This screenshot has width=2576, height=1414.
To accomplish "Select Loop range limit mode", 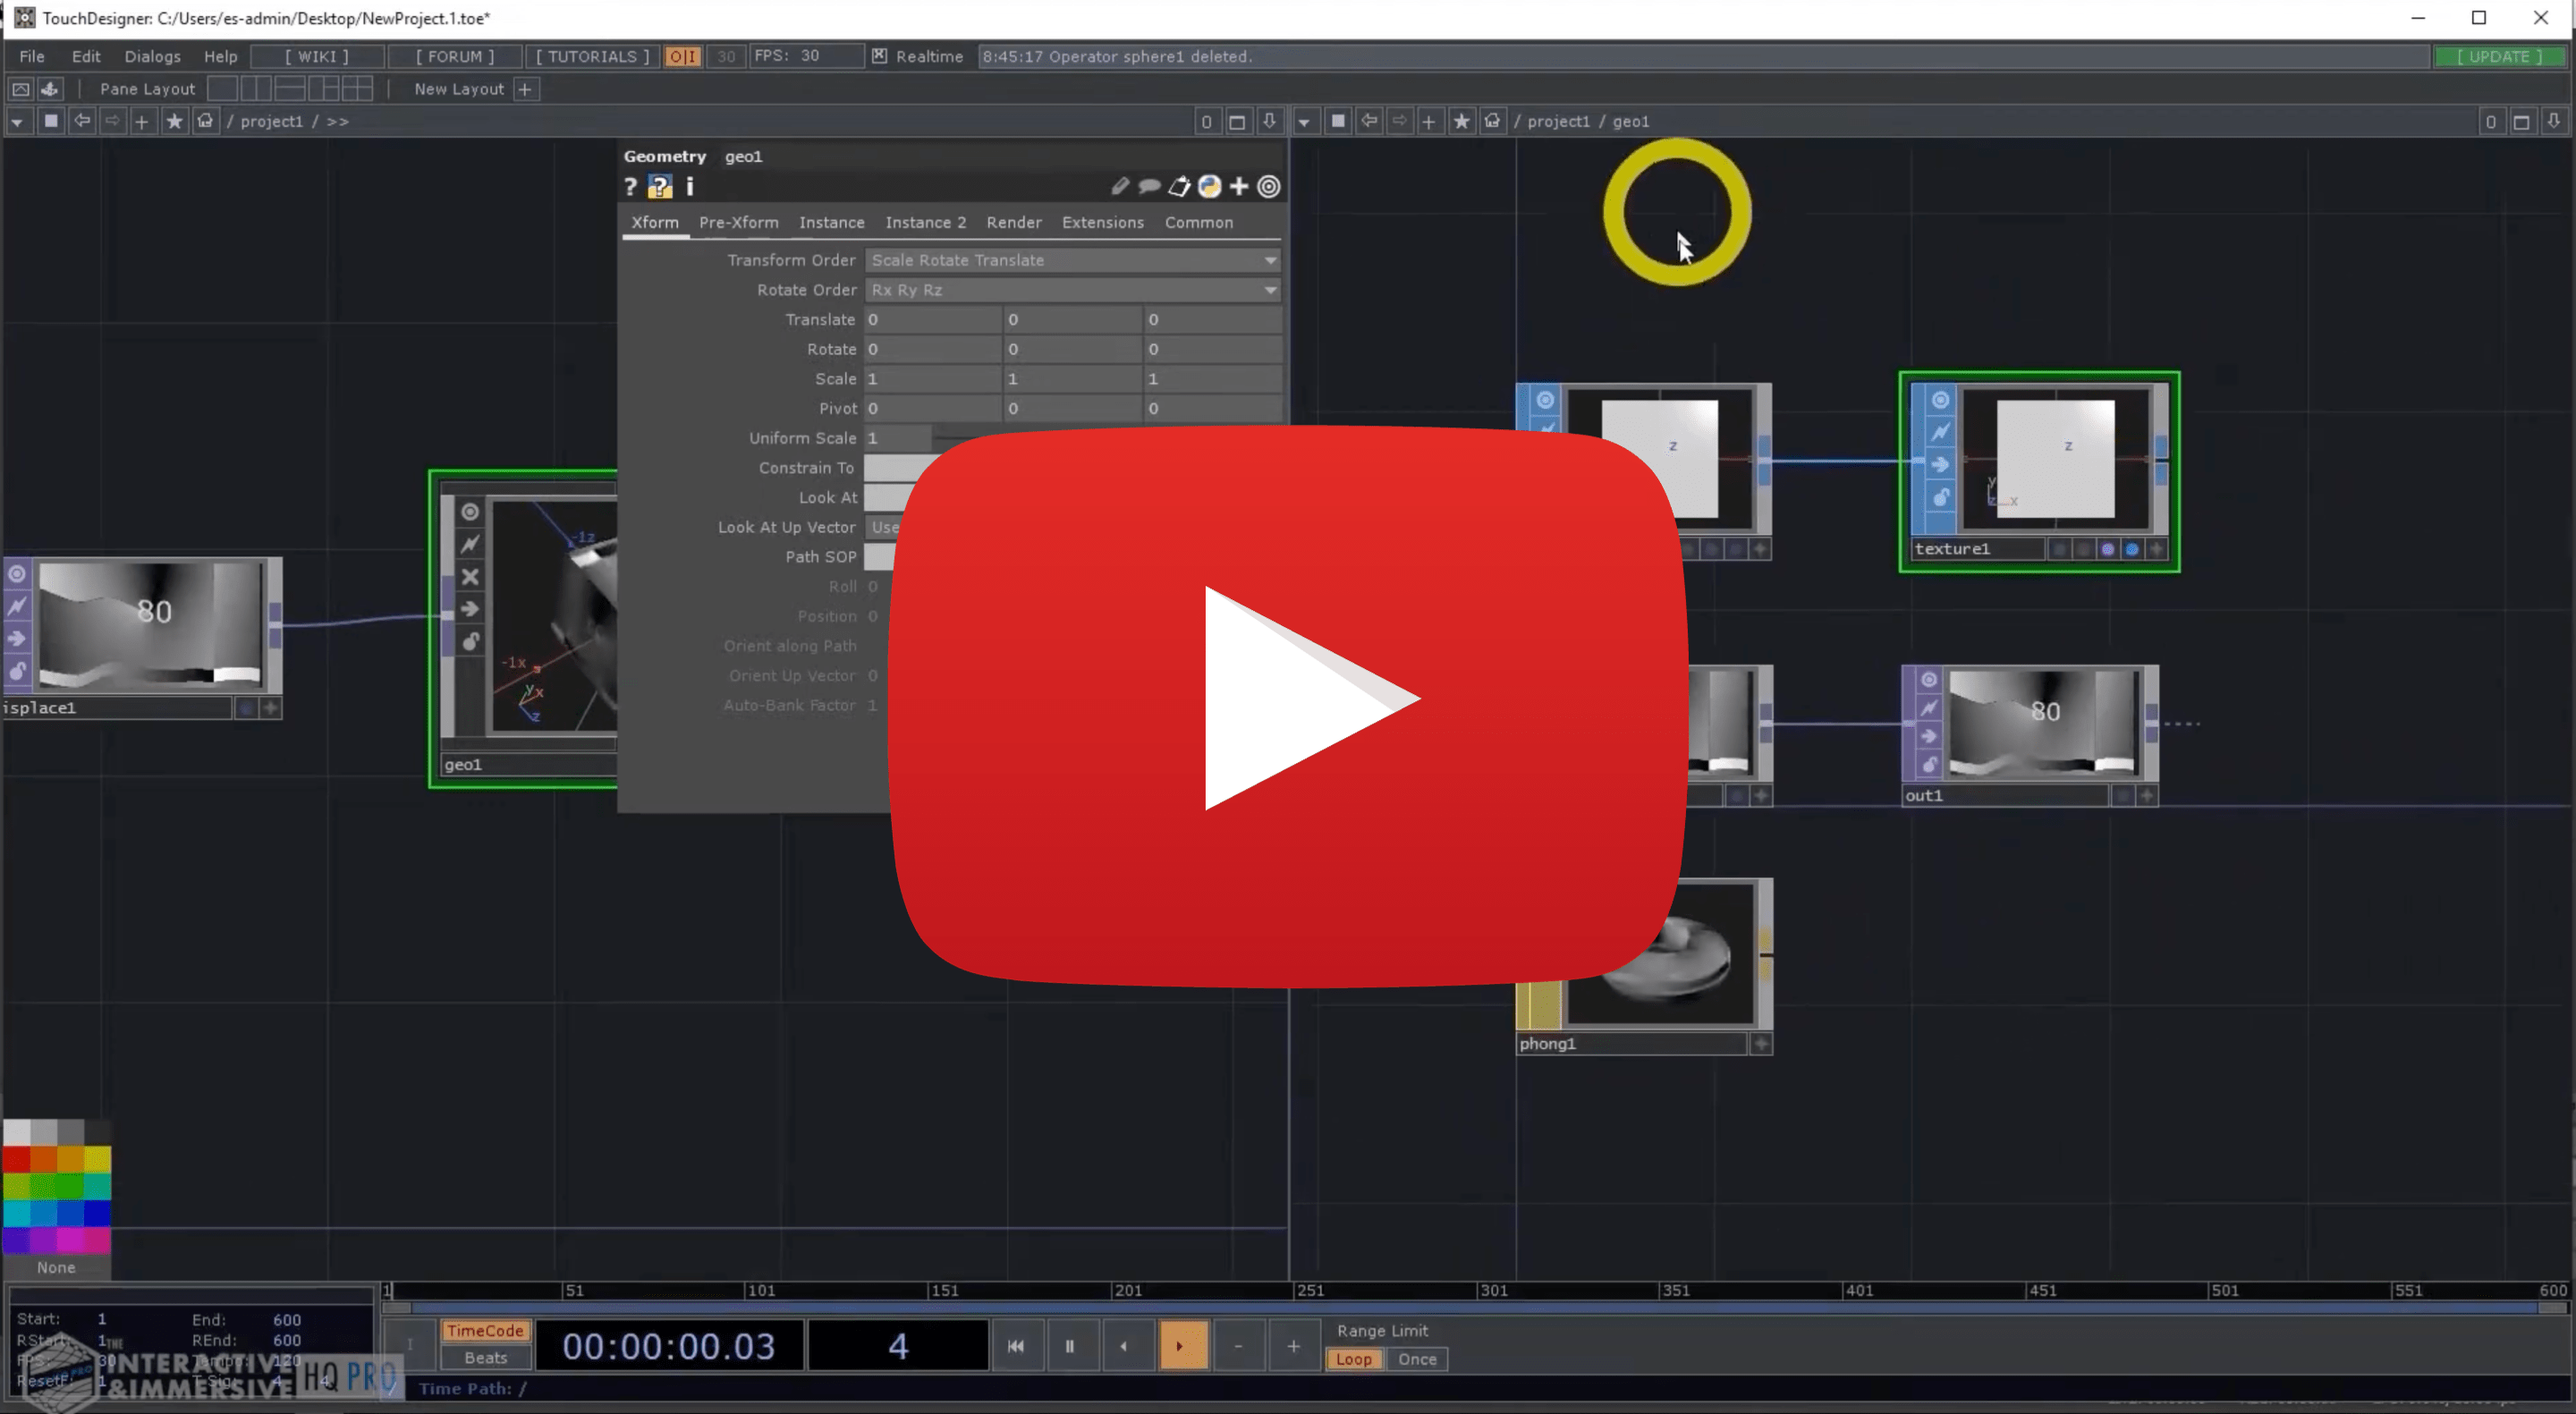I will pos(1354,1359).
